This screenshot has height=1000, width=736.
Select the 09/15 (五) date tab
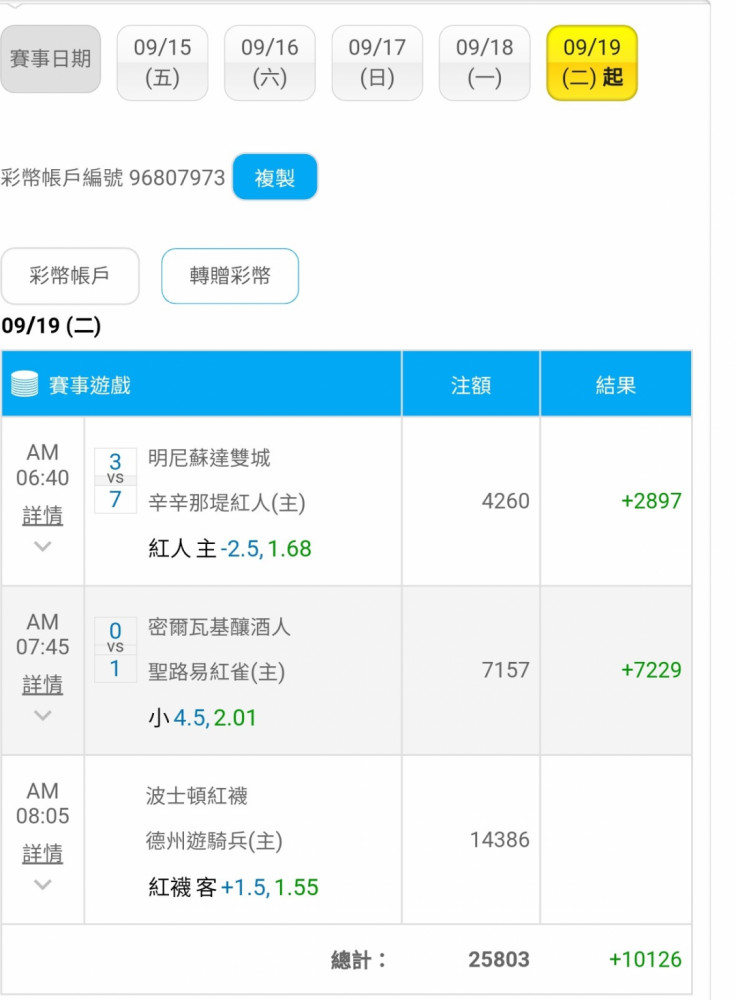click(x=162, y=62)
